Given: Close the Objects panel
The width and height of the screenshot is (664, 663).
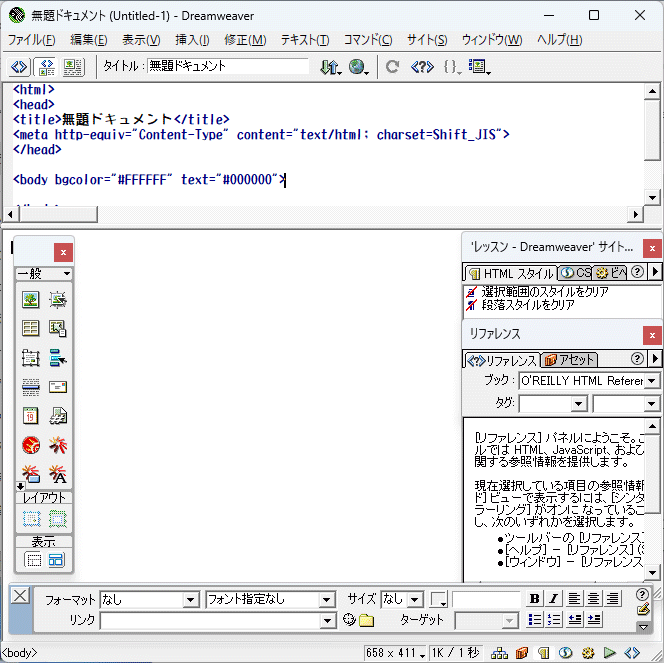Looking at the screenshot, I should pos(64,252).
